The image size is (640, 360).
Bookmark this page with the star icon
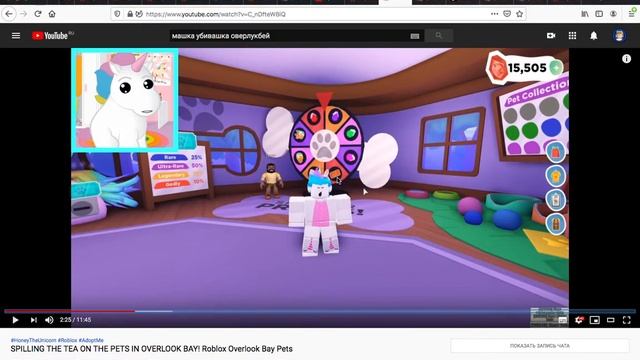520,14
